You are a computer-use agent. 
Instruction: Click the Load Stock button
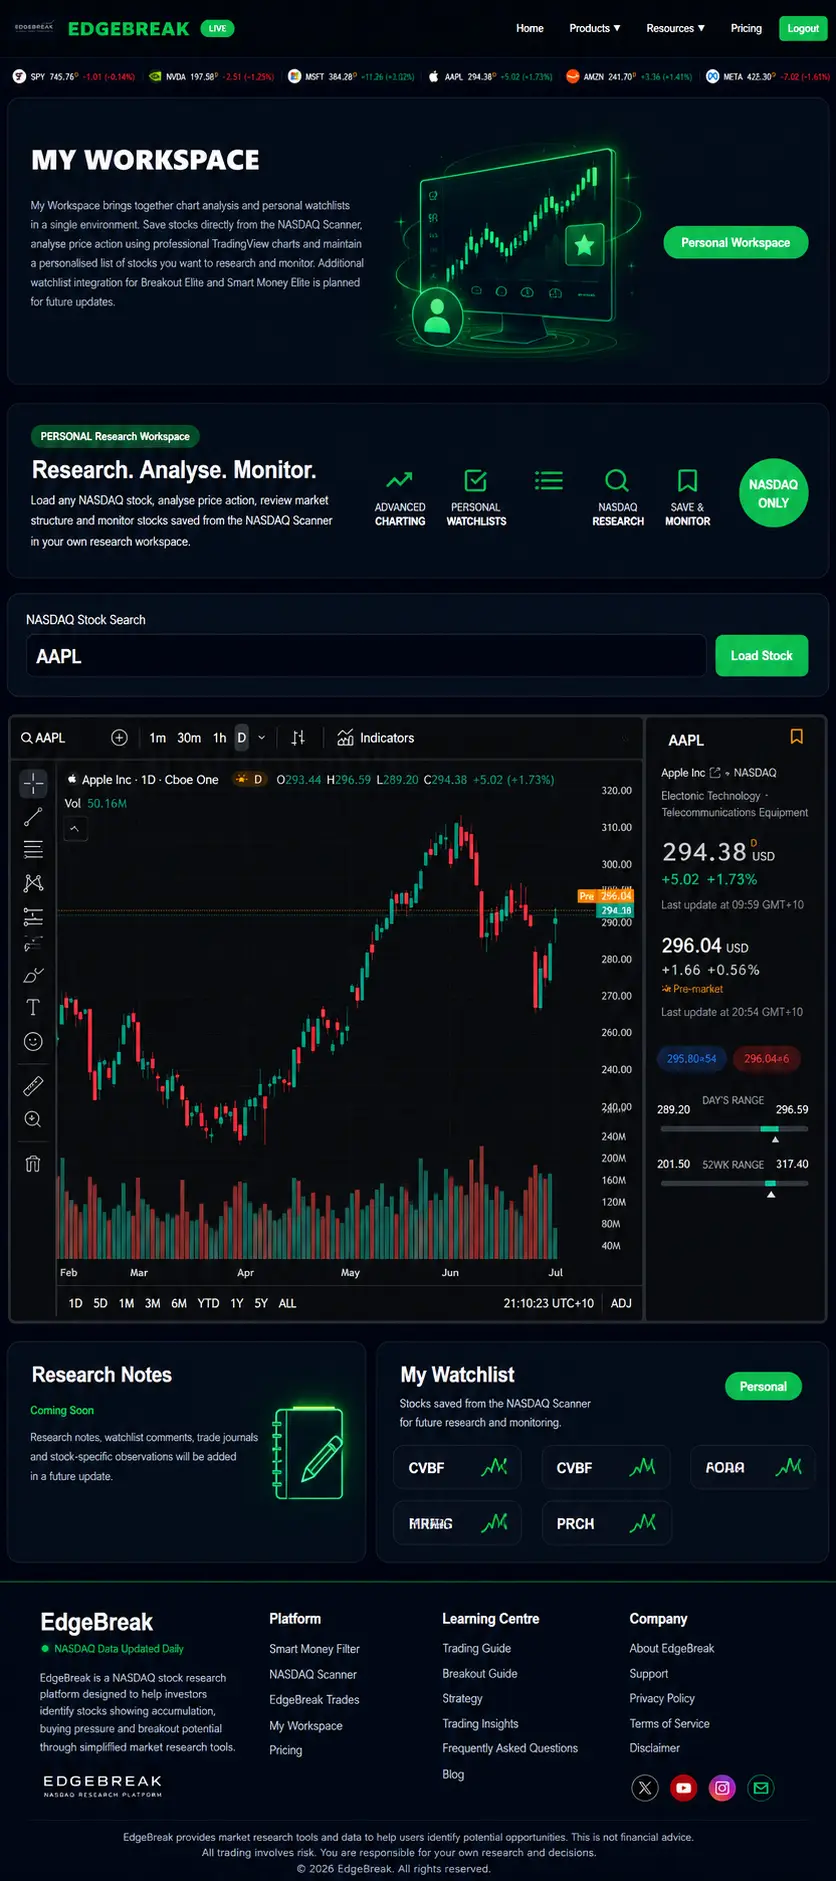(x=762, y=656)
